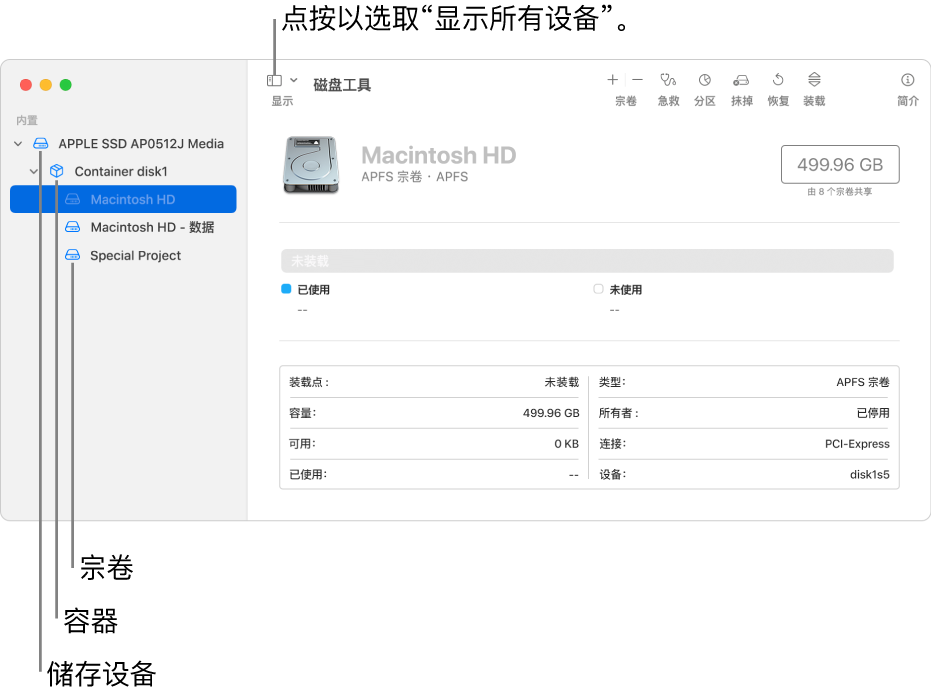Click the 装载 mount icon
Image resolution: width=931 pixels, height=692 pixels.
pyautogui.click(x=814, y=80)
